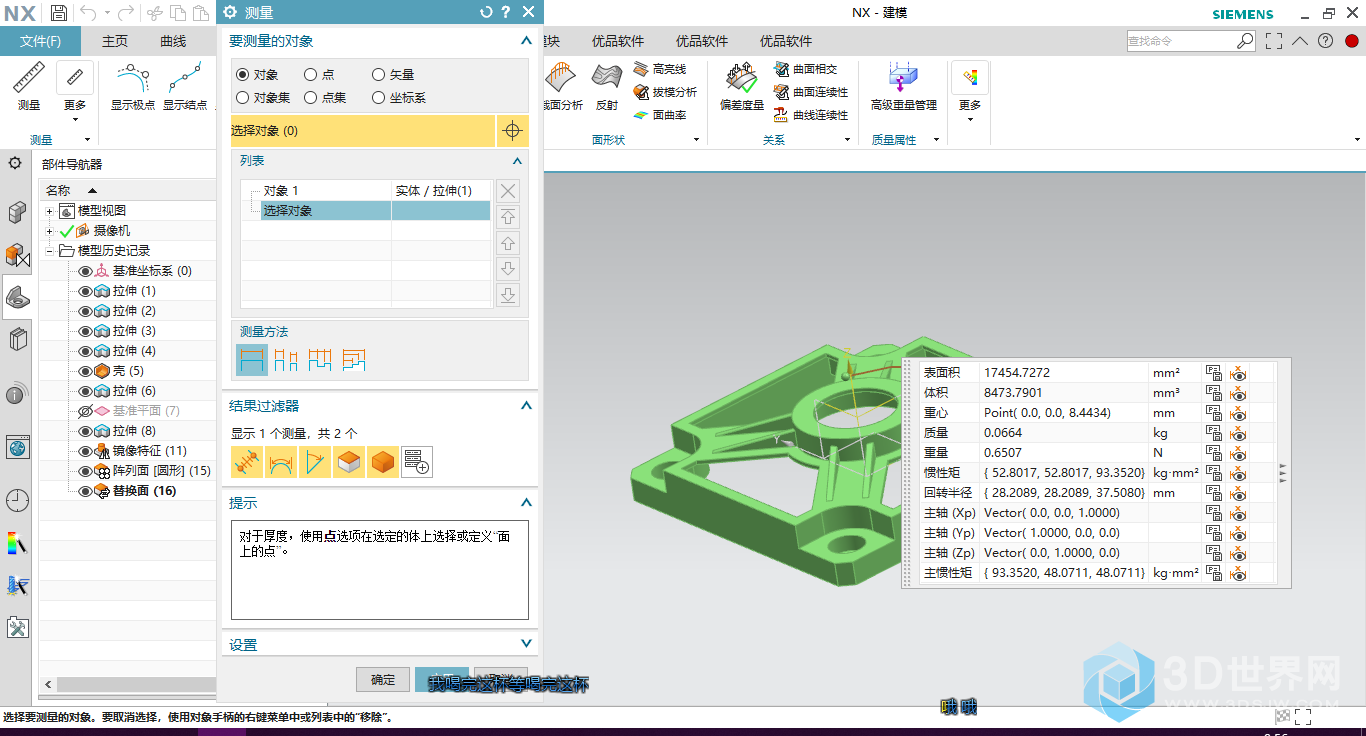Image resolution: width=1366 pixels, height=736 pixels.
Task: Click the 8473.7901 volume value
Action: click(x=1013, y=393)
